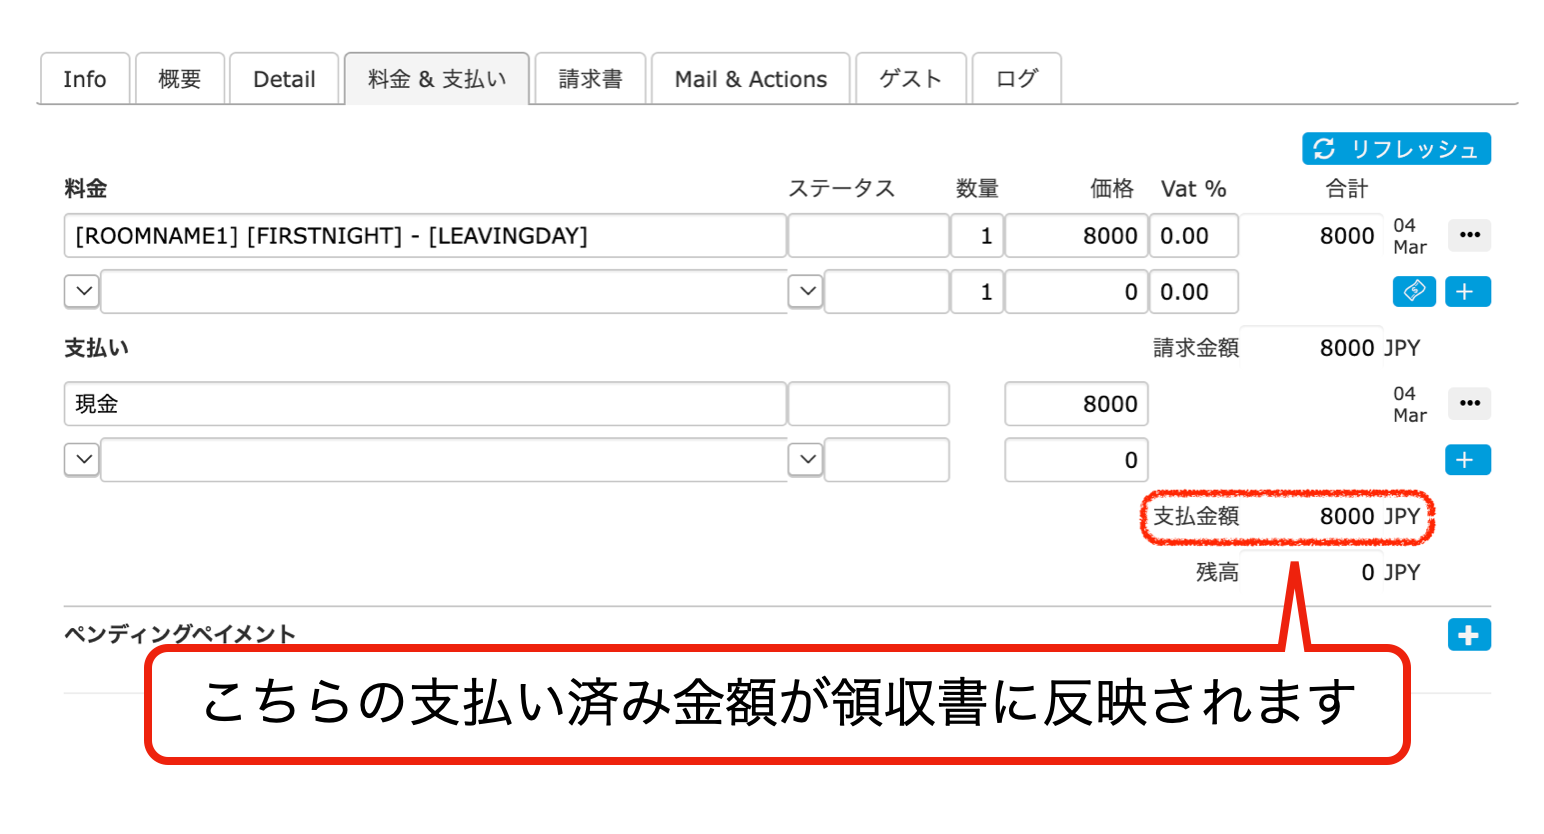1544x834 pixels.
Task: Click the room charge description field
Action: tap(424, 236)
